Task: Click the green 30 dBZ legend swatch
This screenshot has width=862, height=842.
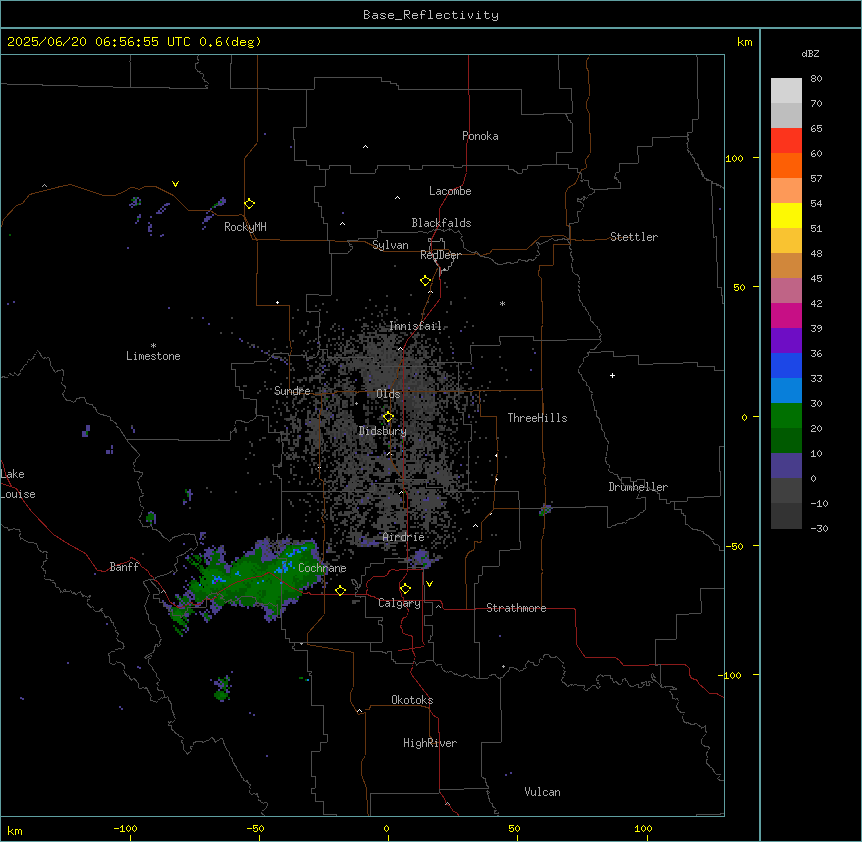Action: pyautogui.click(x=786, y=416)
